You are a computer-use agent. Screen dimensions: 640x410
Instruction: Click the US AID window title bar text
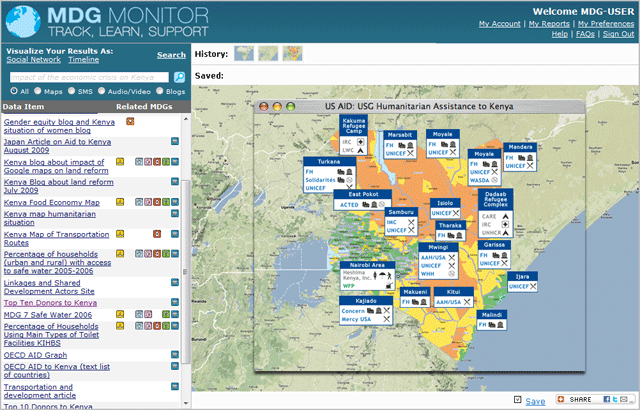tap(419, 106)
